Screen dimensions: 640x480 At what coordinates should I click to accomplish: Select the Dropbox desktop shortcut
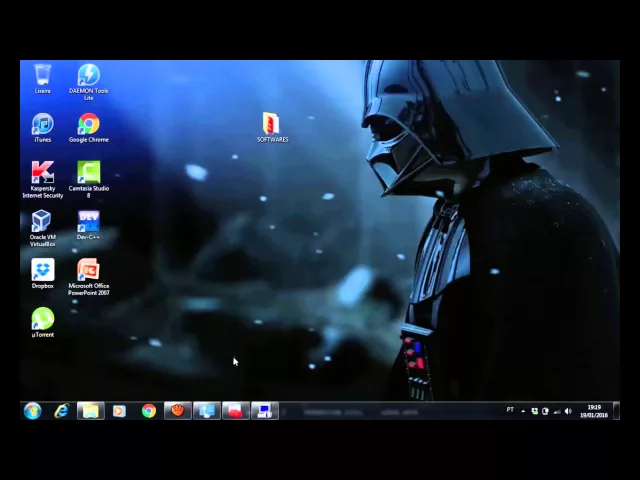[42, 273]
